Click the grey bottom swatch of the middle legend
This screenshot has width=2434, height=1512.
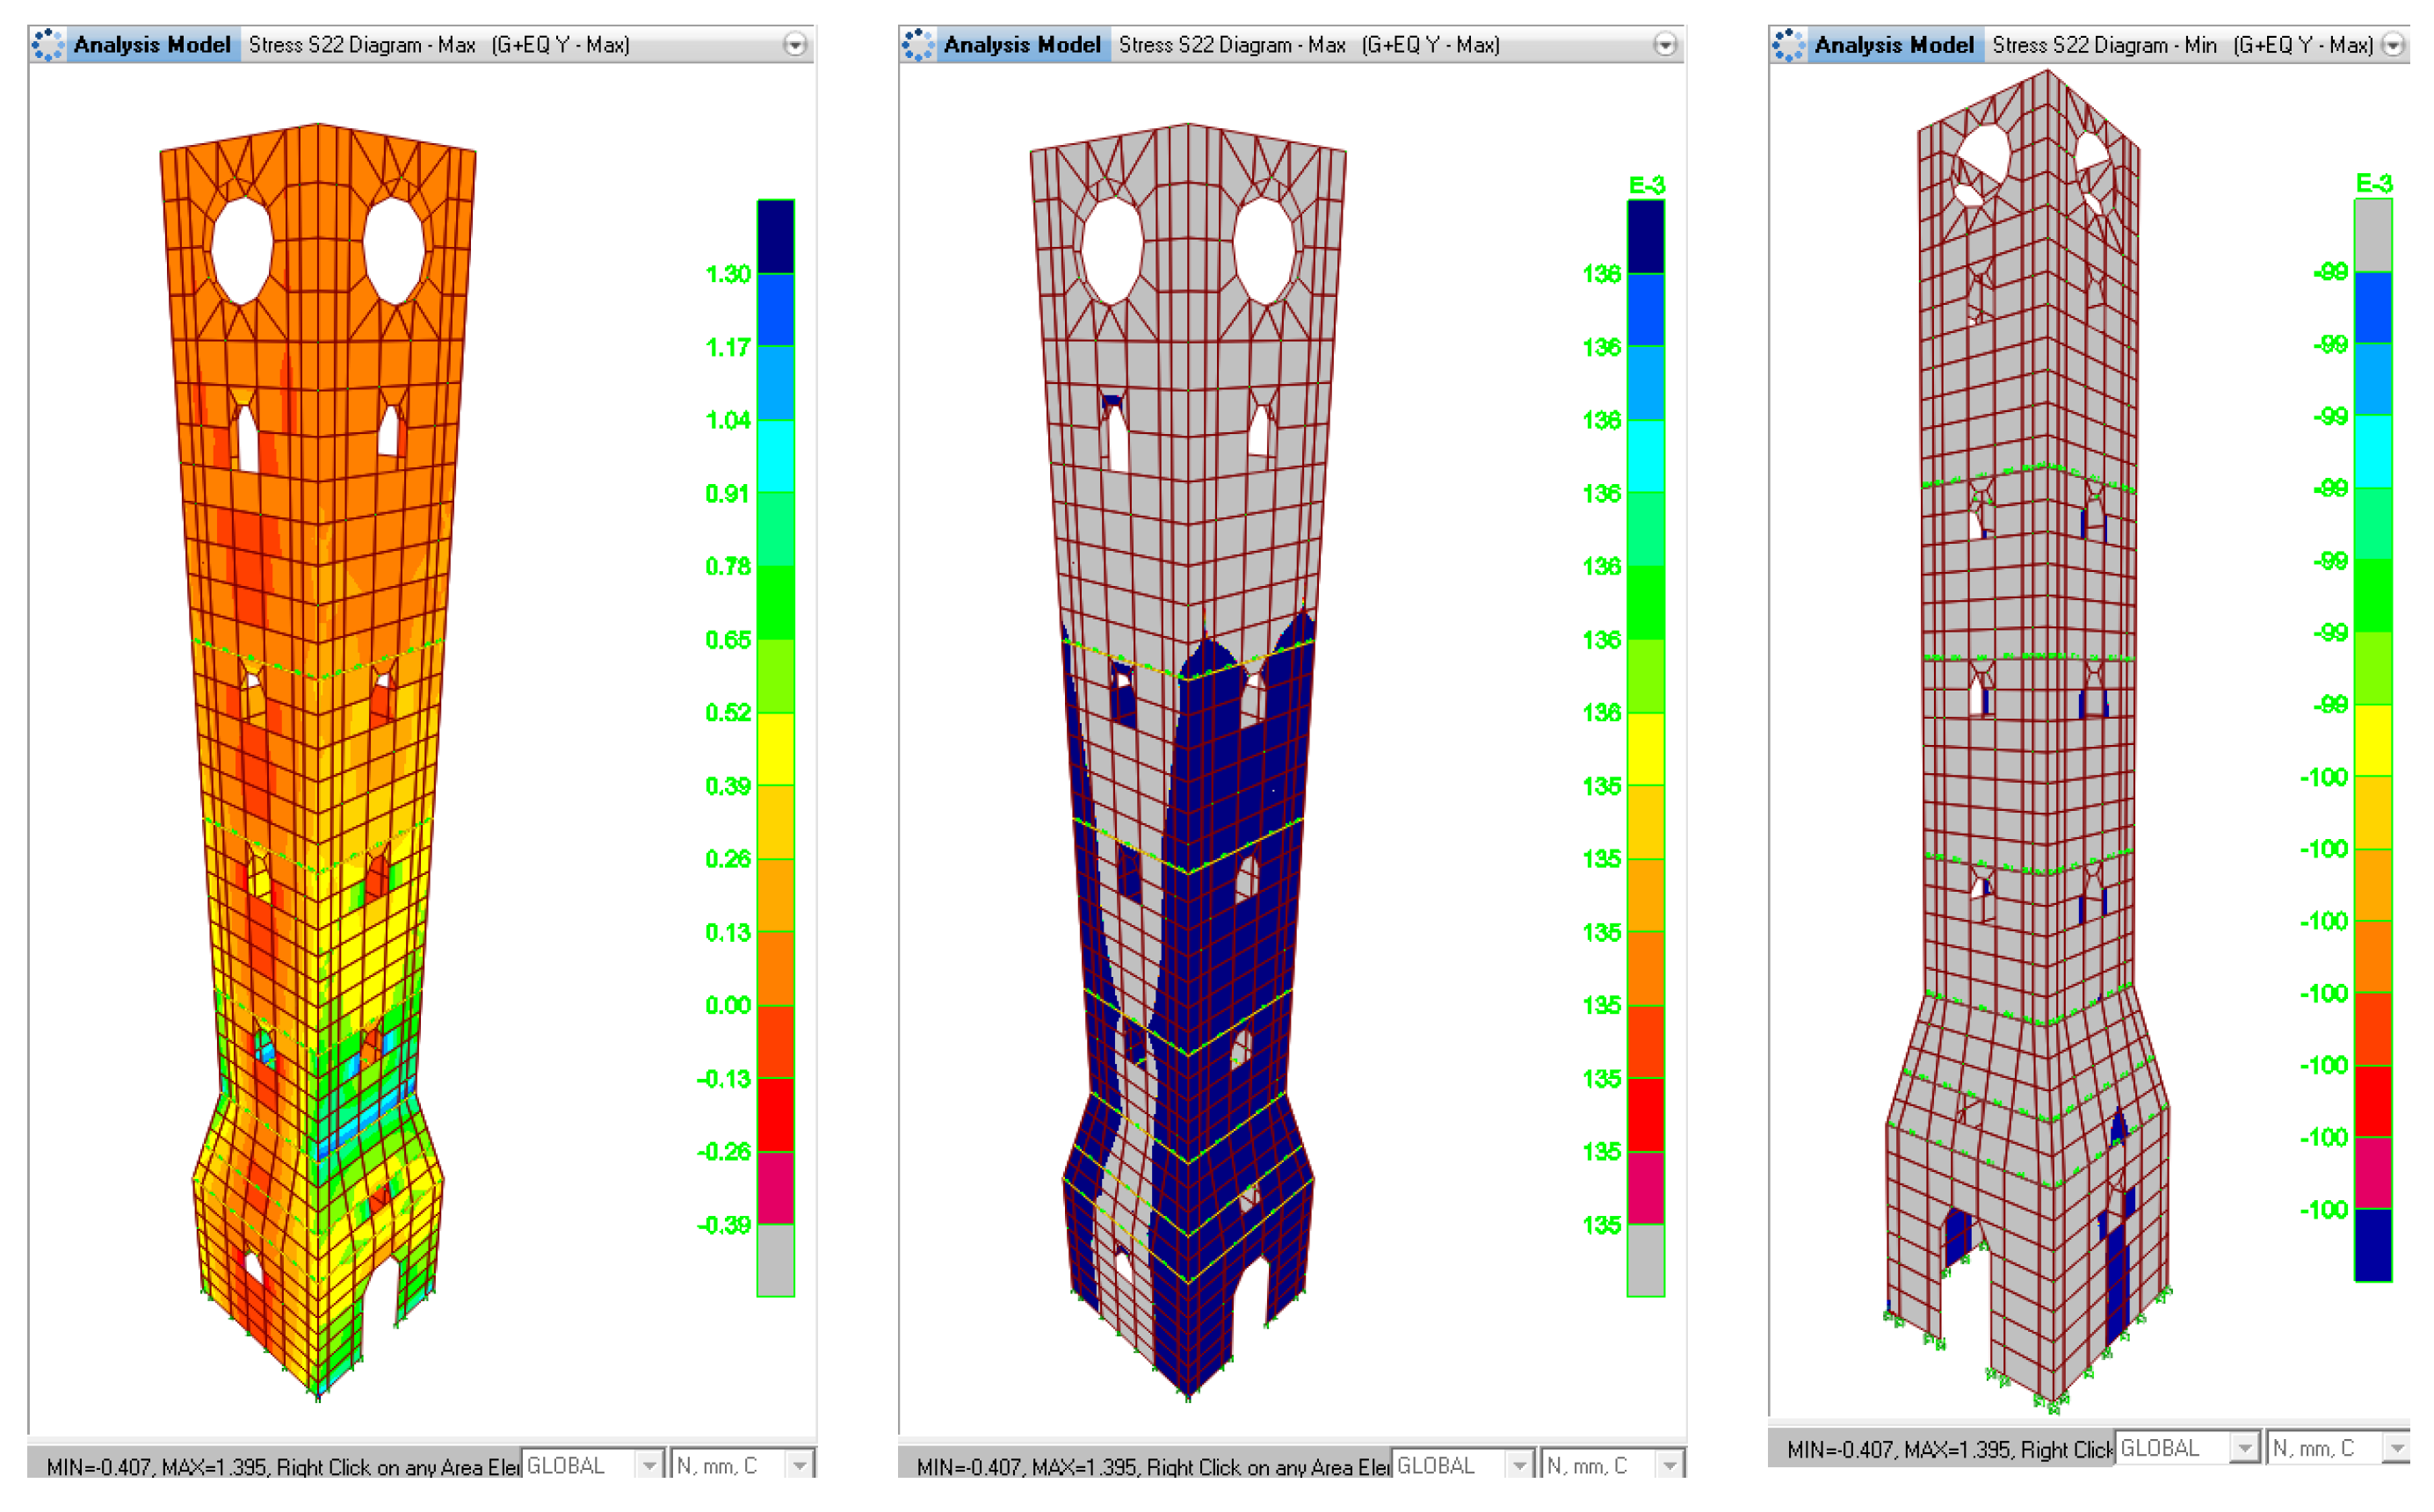pos(1646,1260)
